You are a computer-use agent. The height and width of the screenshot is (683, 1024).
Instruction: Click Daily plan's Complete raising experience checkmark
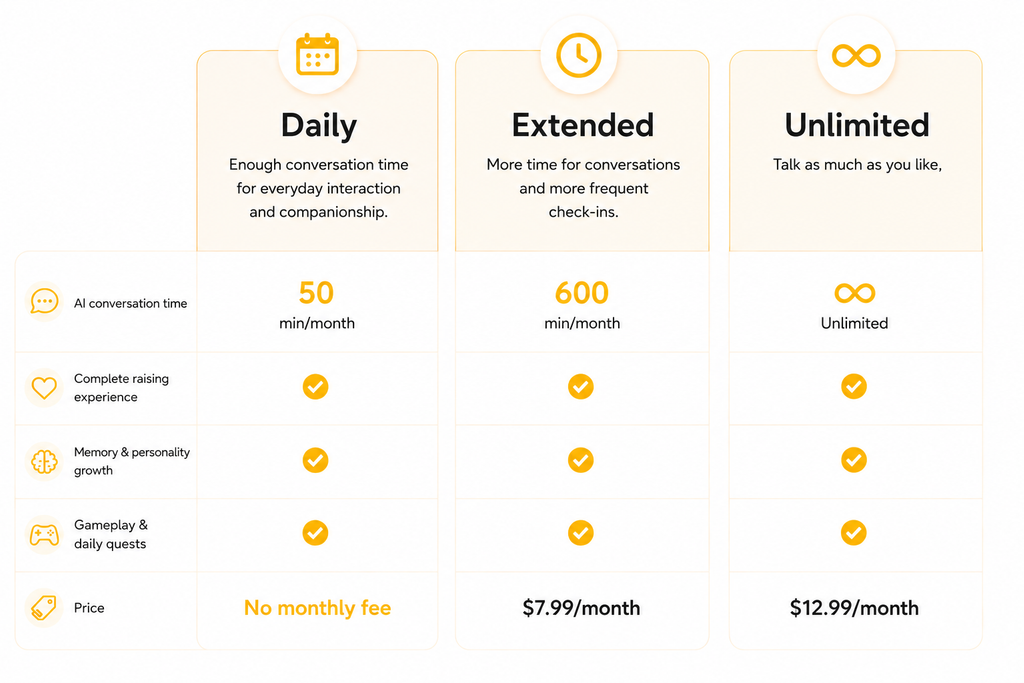point(315,387)
